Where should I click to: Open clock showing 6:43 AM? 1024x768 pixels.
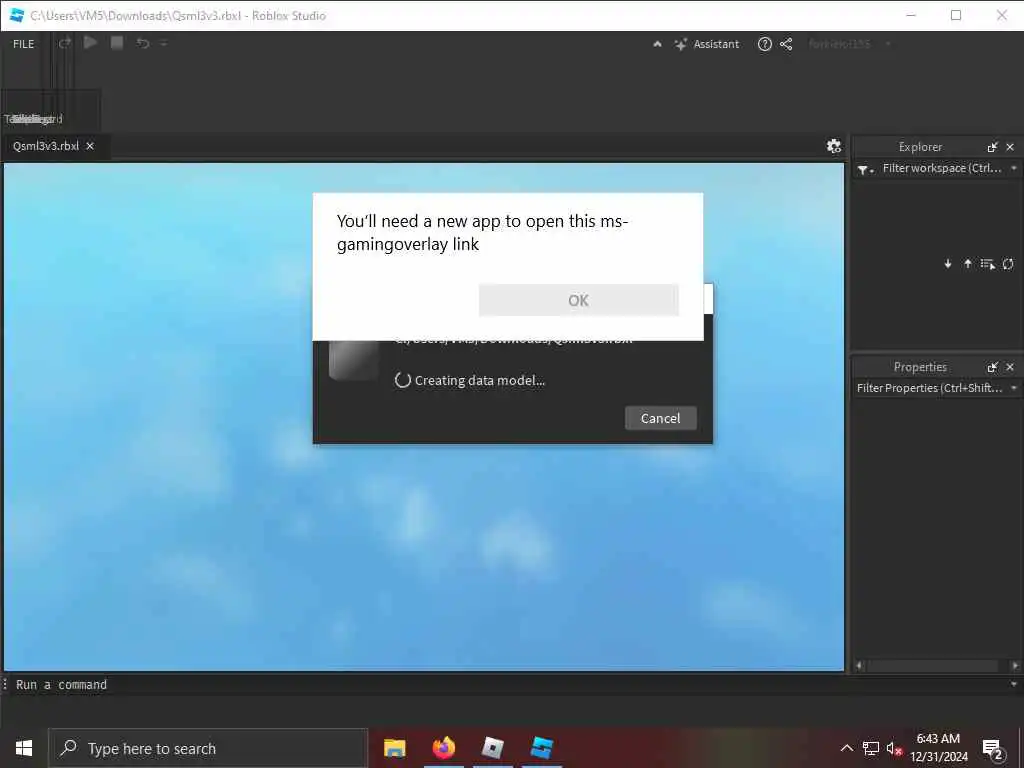click(938, 748)
